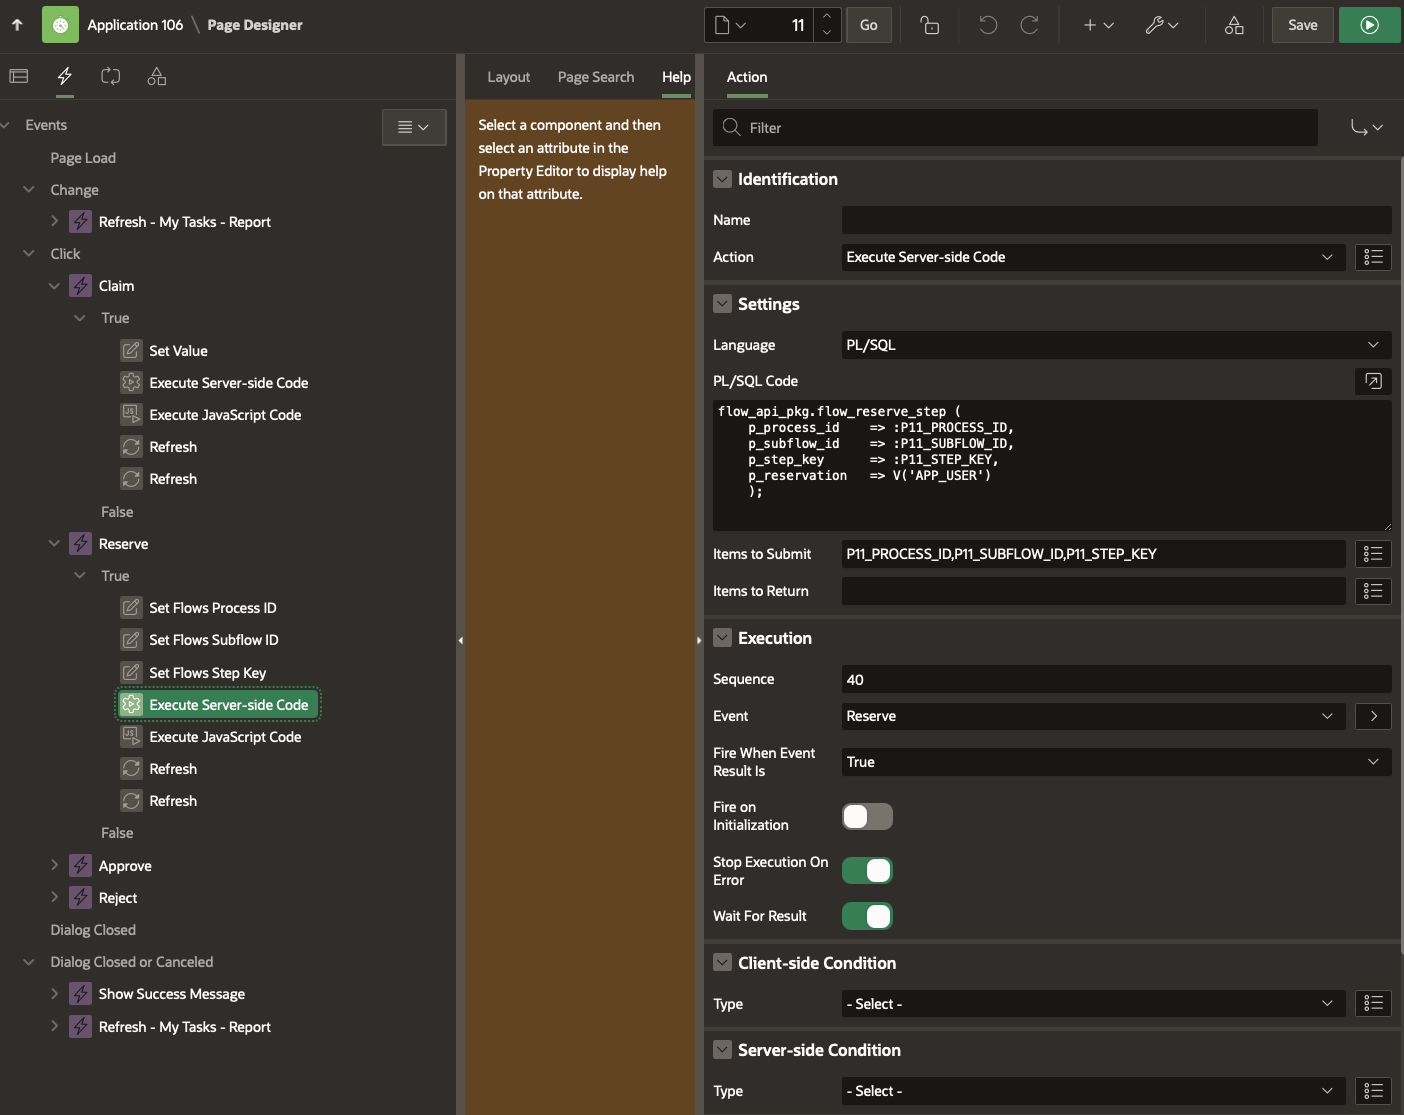Collapse the middle pane splitter handle

pos(699,640)
